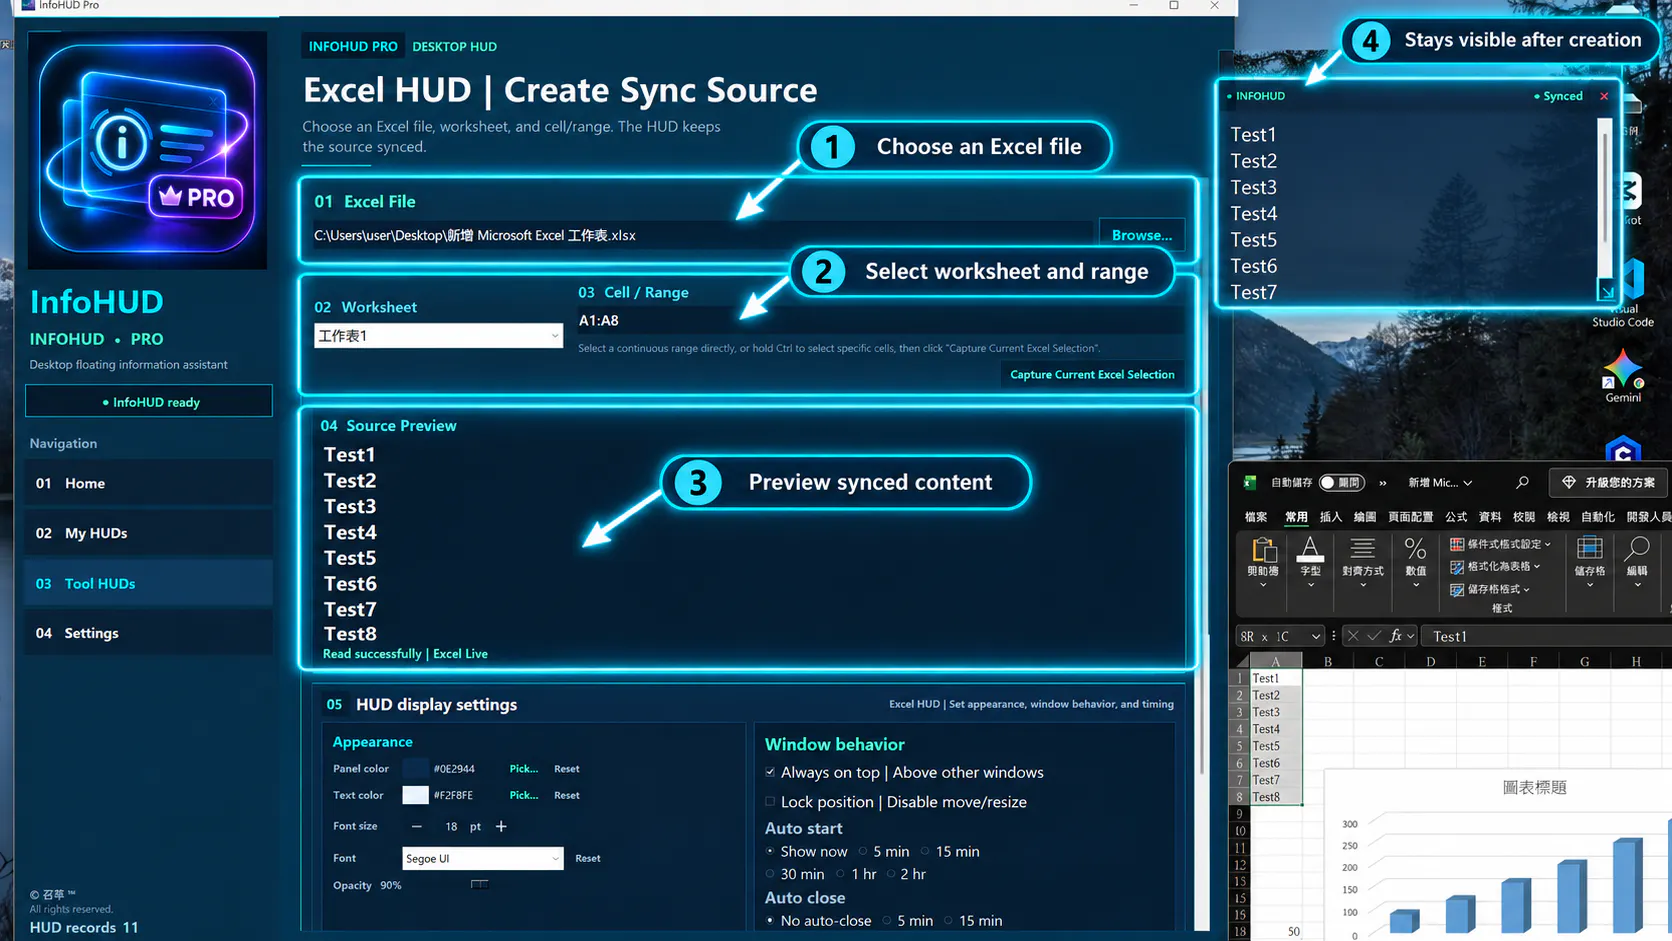The height and width of the screenshot is (941, 1672).
Task: Enable the Lock position checkbox
Action: click(770, 801)
